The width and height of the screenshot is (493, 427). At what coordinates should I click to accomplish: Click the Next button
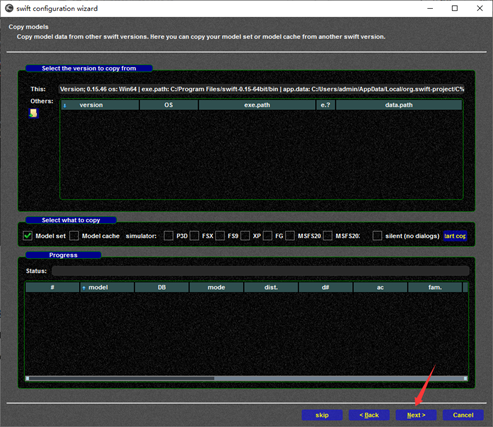click(x=416, y=415)
